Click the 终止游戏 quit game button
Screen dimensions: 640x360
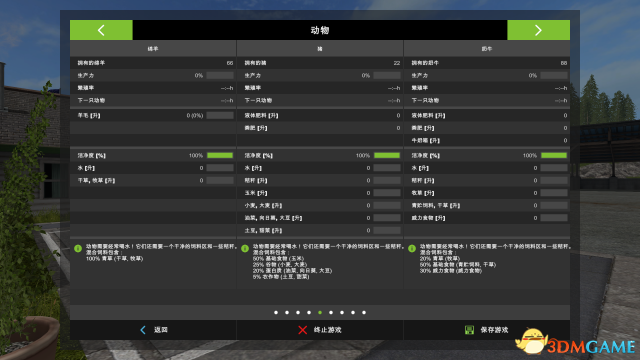(x=320, y=330)
